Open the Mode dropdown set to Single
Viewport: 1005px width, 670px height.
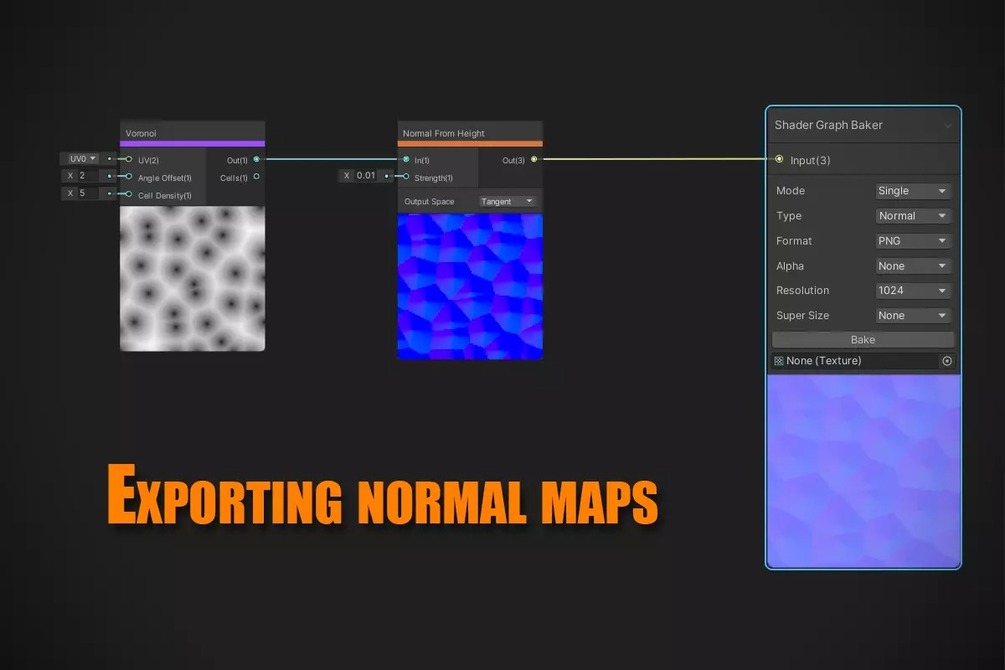point(913,191)
